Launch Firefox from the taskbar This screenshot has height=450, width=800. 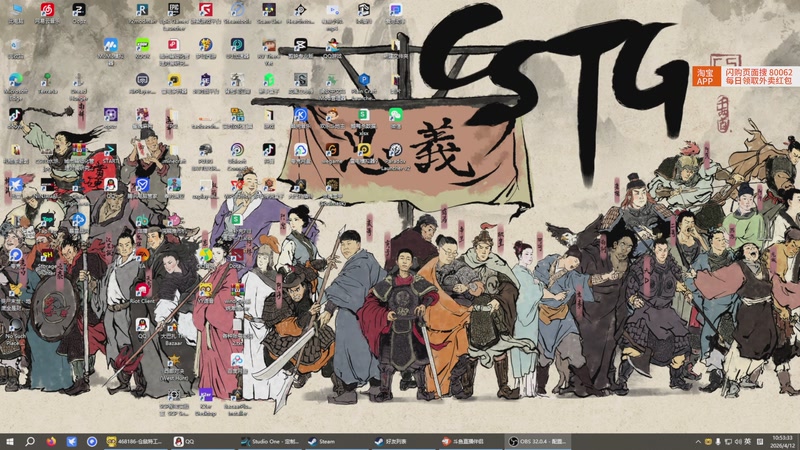pos(51,441)
